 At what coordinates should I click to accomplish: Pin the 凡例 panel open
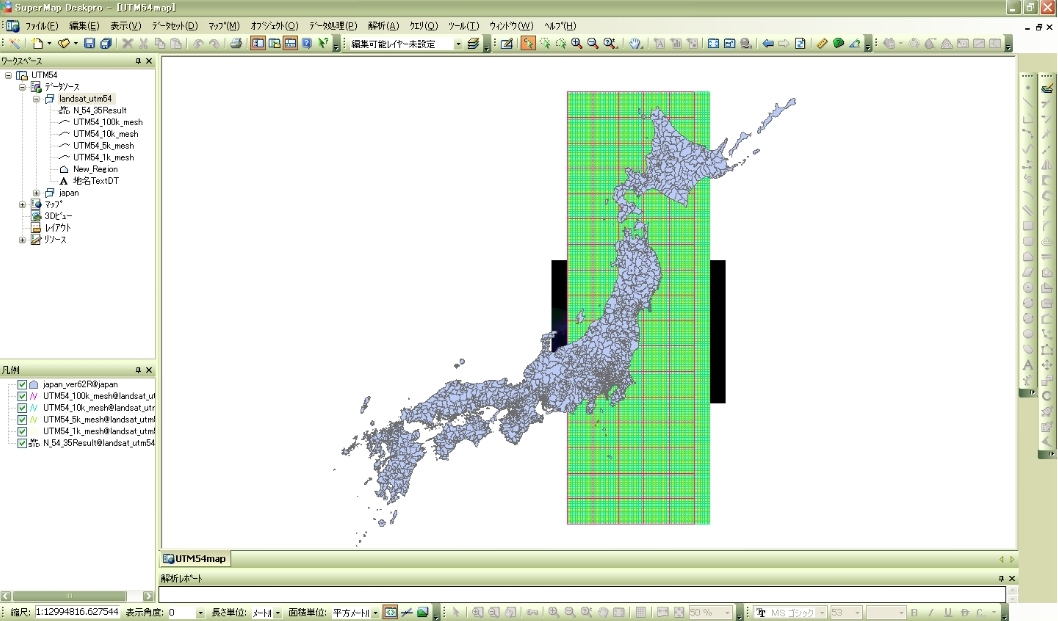click(x=138, y=370)
